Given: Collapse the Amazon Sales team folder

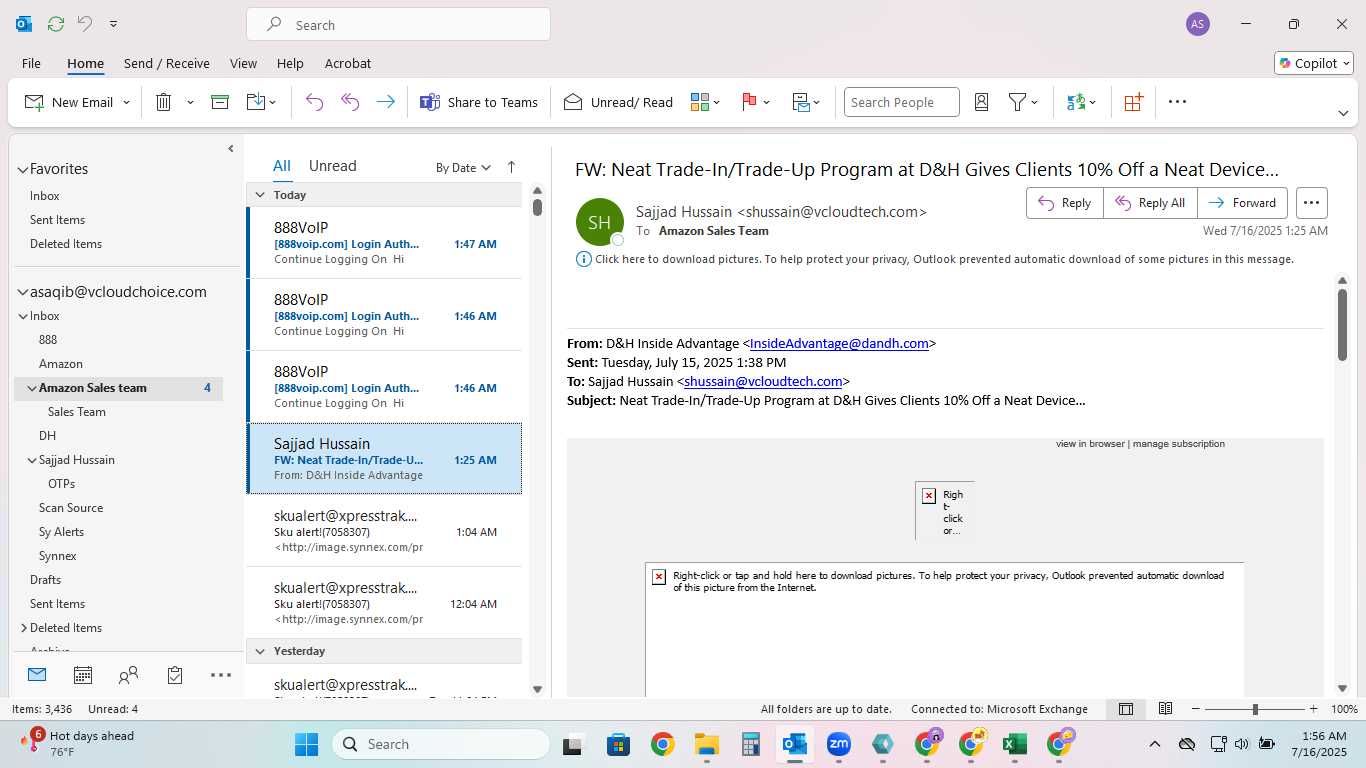Looking at the screenshot, I should point(32,388).
